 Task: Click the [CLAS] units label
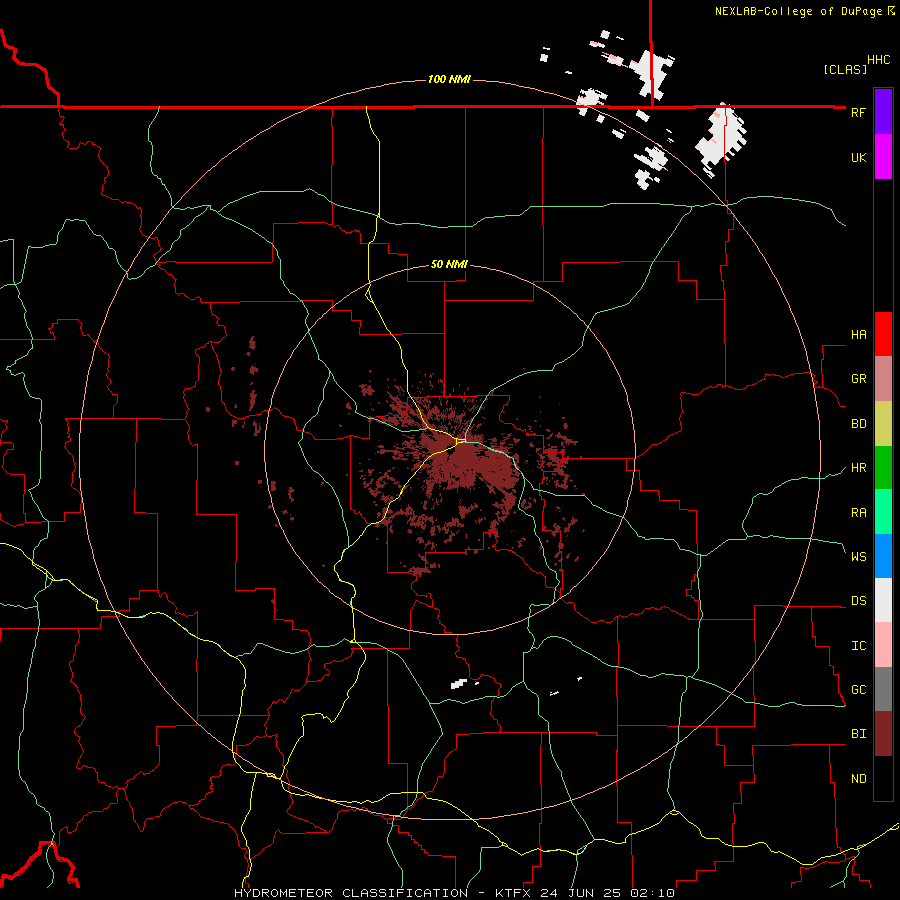(x=844, y=69)
